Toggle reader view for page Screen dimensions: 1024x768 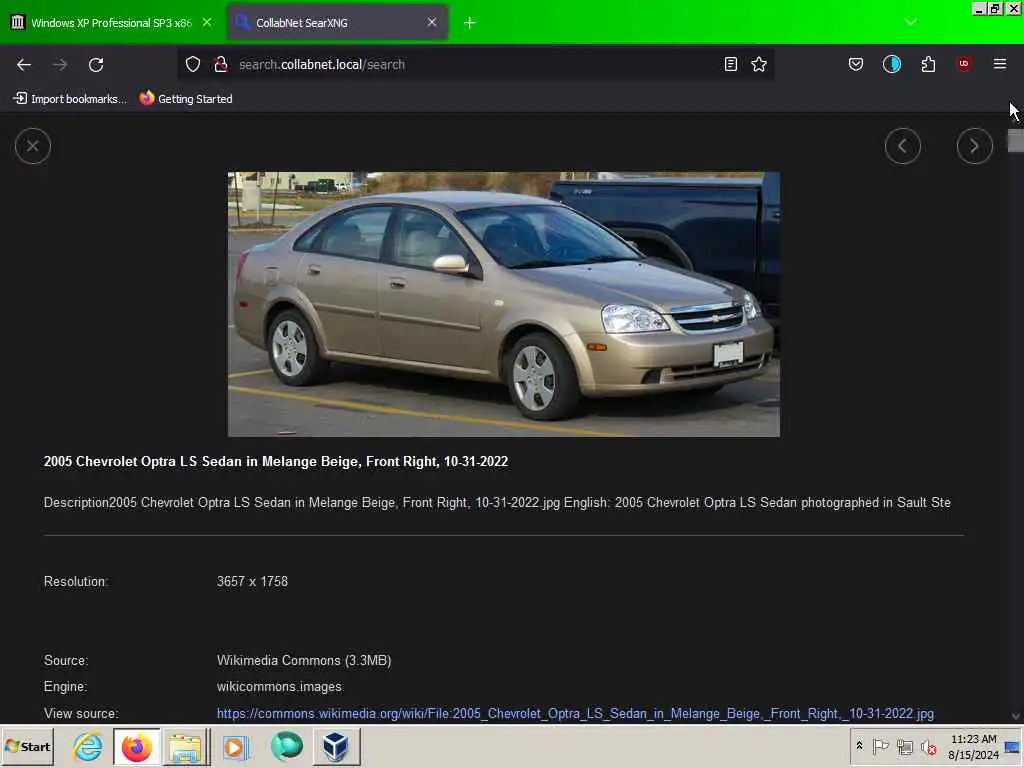[x=731, y=64]
